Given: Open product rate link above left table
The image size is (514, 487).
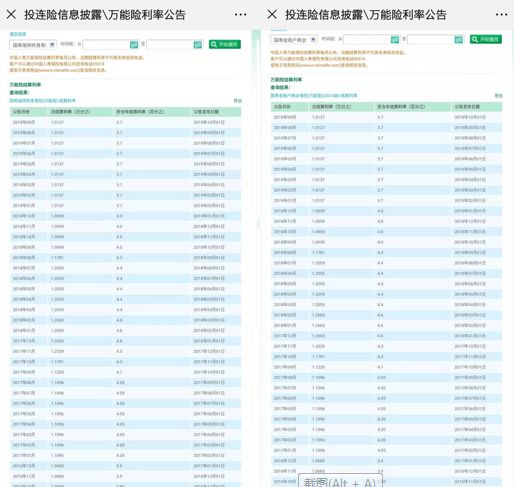Looking at the screenshot, I should coord(43,100).
